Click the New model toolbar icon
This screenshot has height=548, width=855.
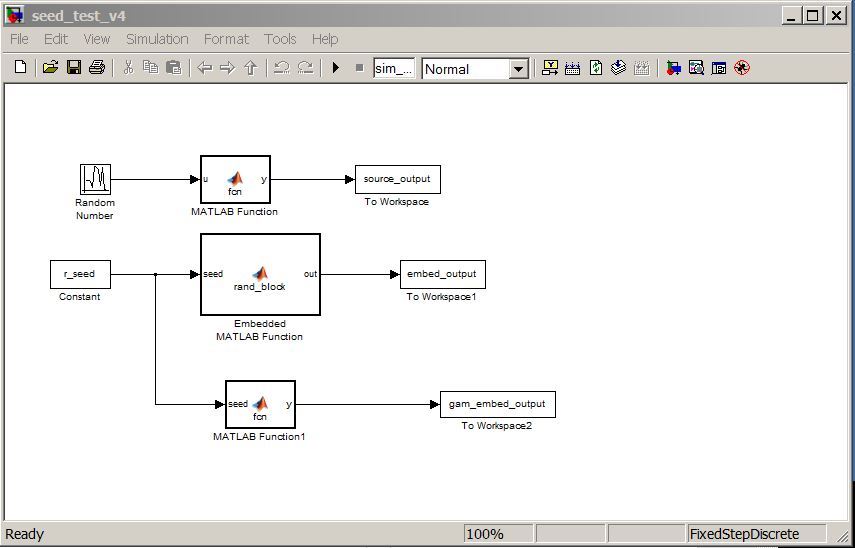pos(20,68)
